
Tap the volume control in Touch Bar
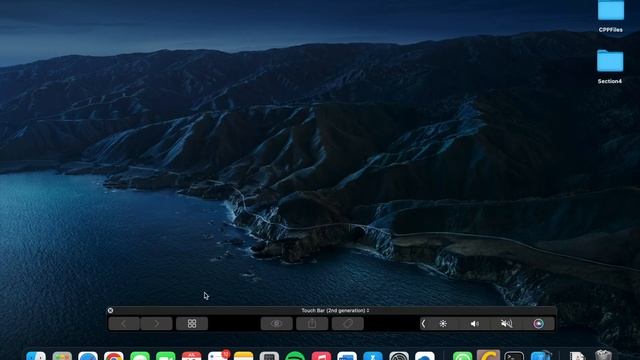click(474, 324)
